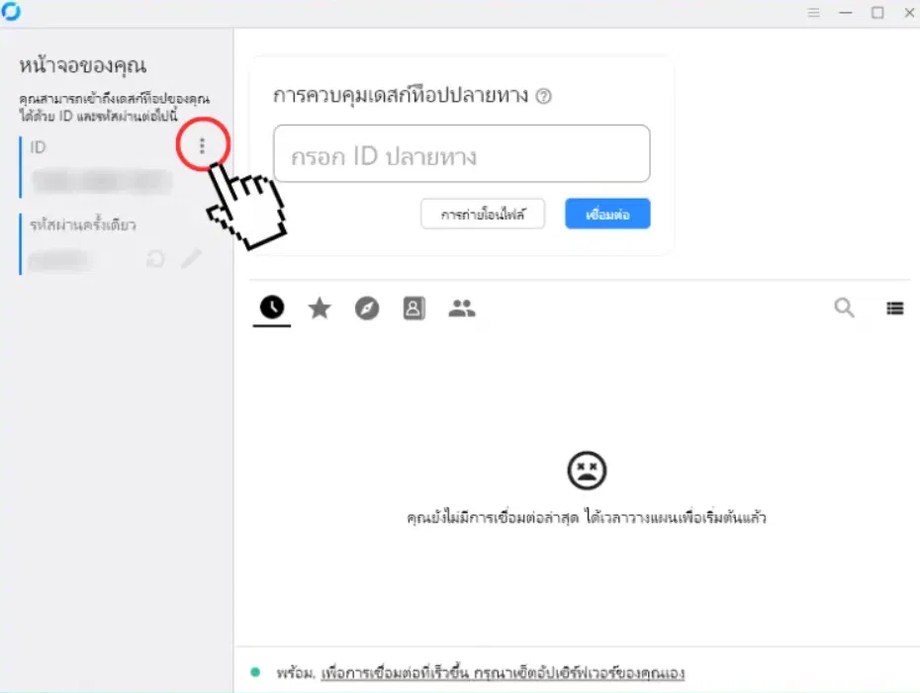Toggle the list view layout icon

point(895,308)
